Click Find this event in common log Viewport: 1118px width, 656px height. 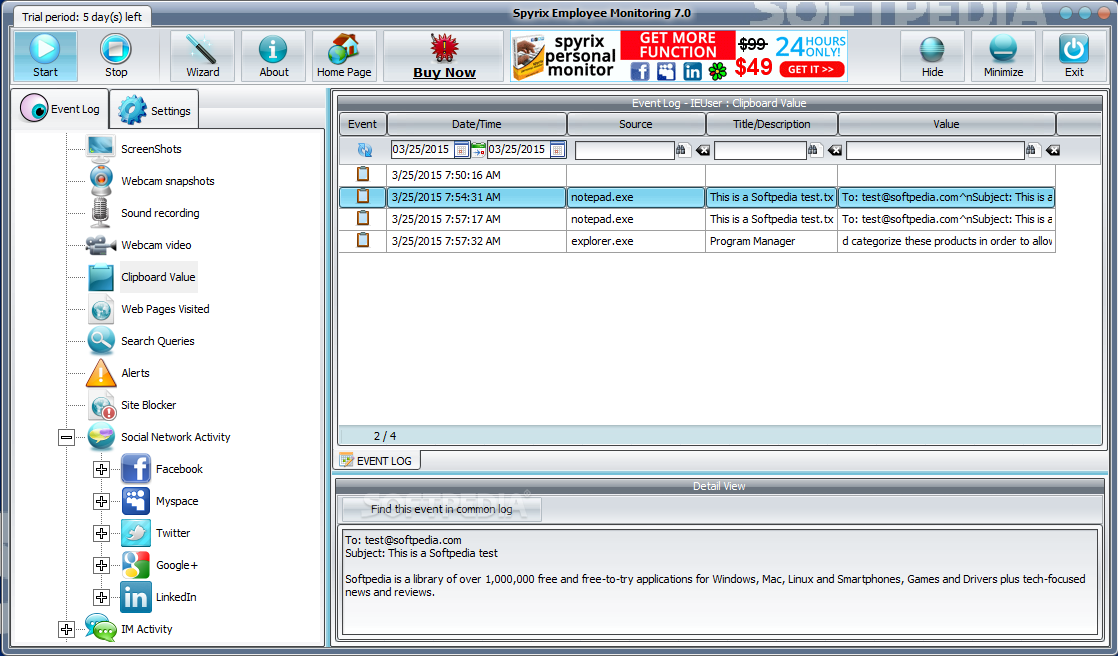tap(441, 509)
